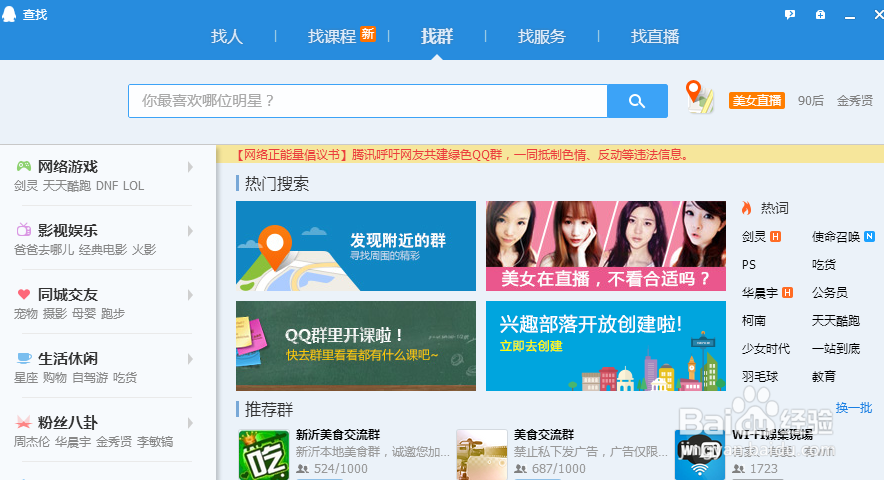Click 摄影 under 同城交友
This screenshot has height=480, width=884.
tap(55, 314)
